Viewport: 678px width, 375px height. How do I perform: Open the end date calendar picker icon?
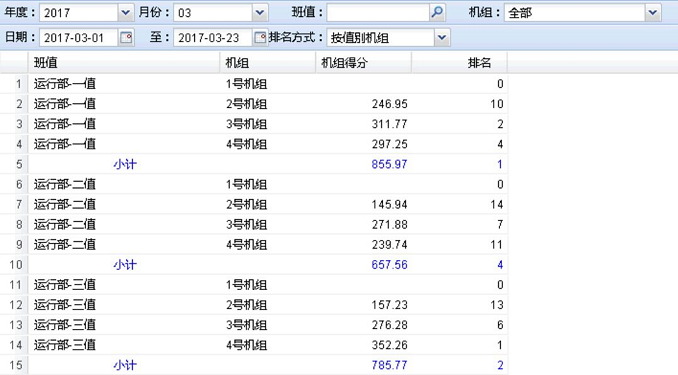(x=260, y=38)
